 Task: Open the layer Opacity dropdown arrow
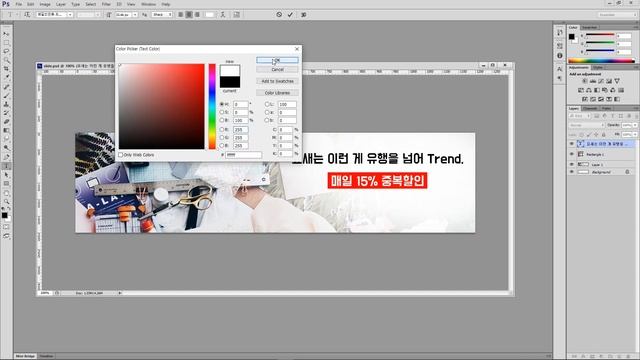pyautogui.click(x=635, y=125)
